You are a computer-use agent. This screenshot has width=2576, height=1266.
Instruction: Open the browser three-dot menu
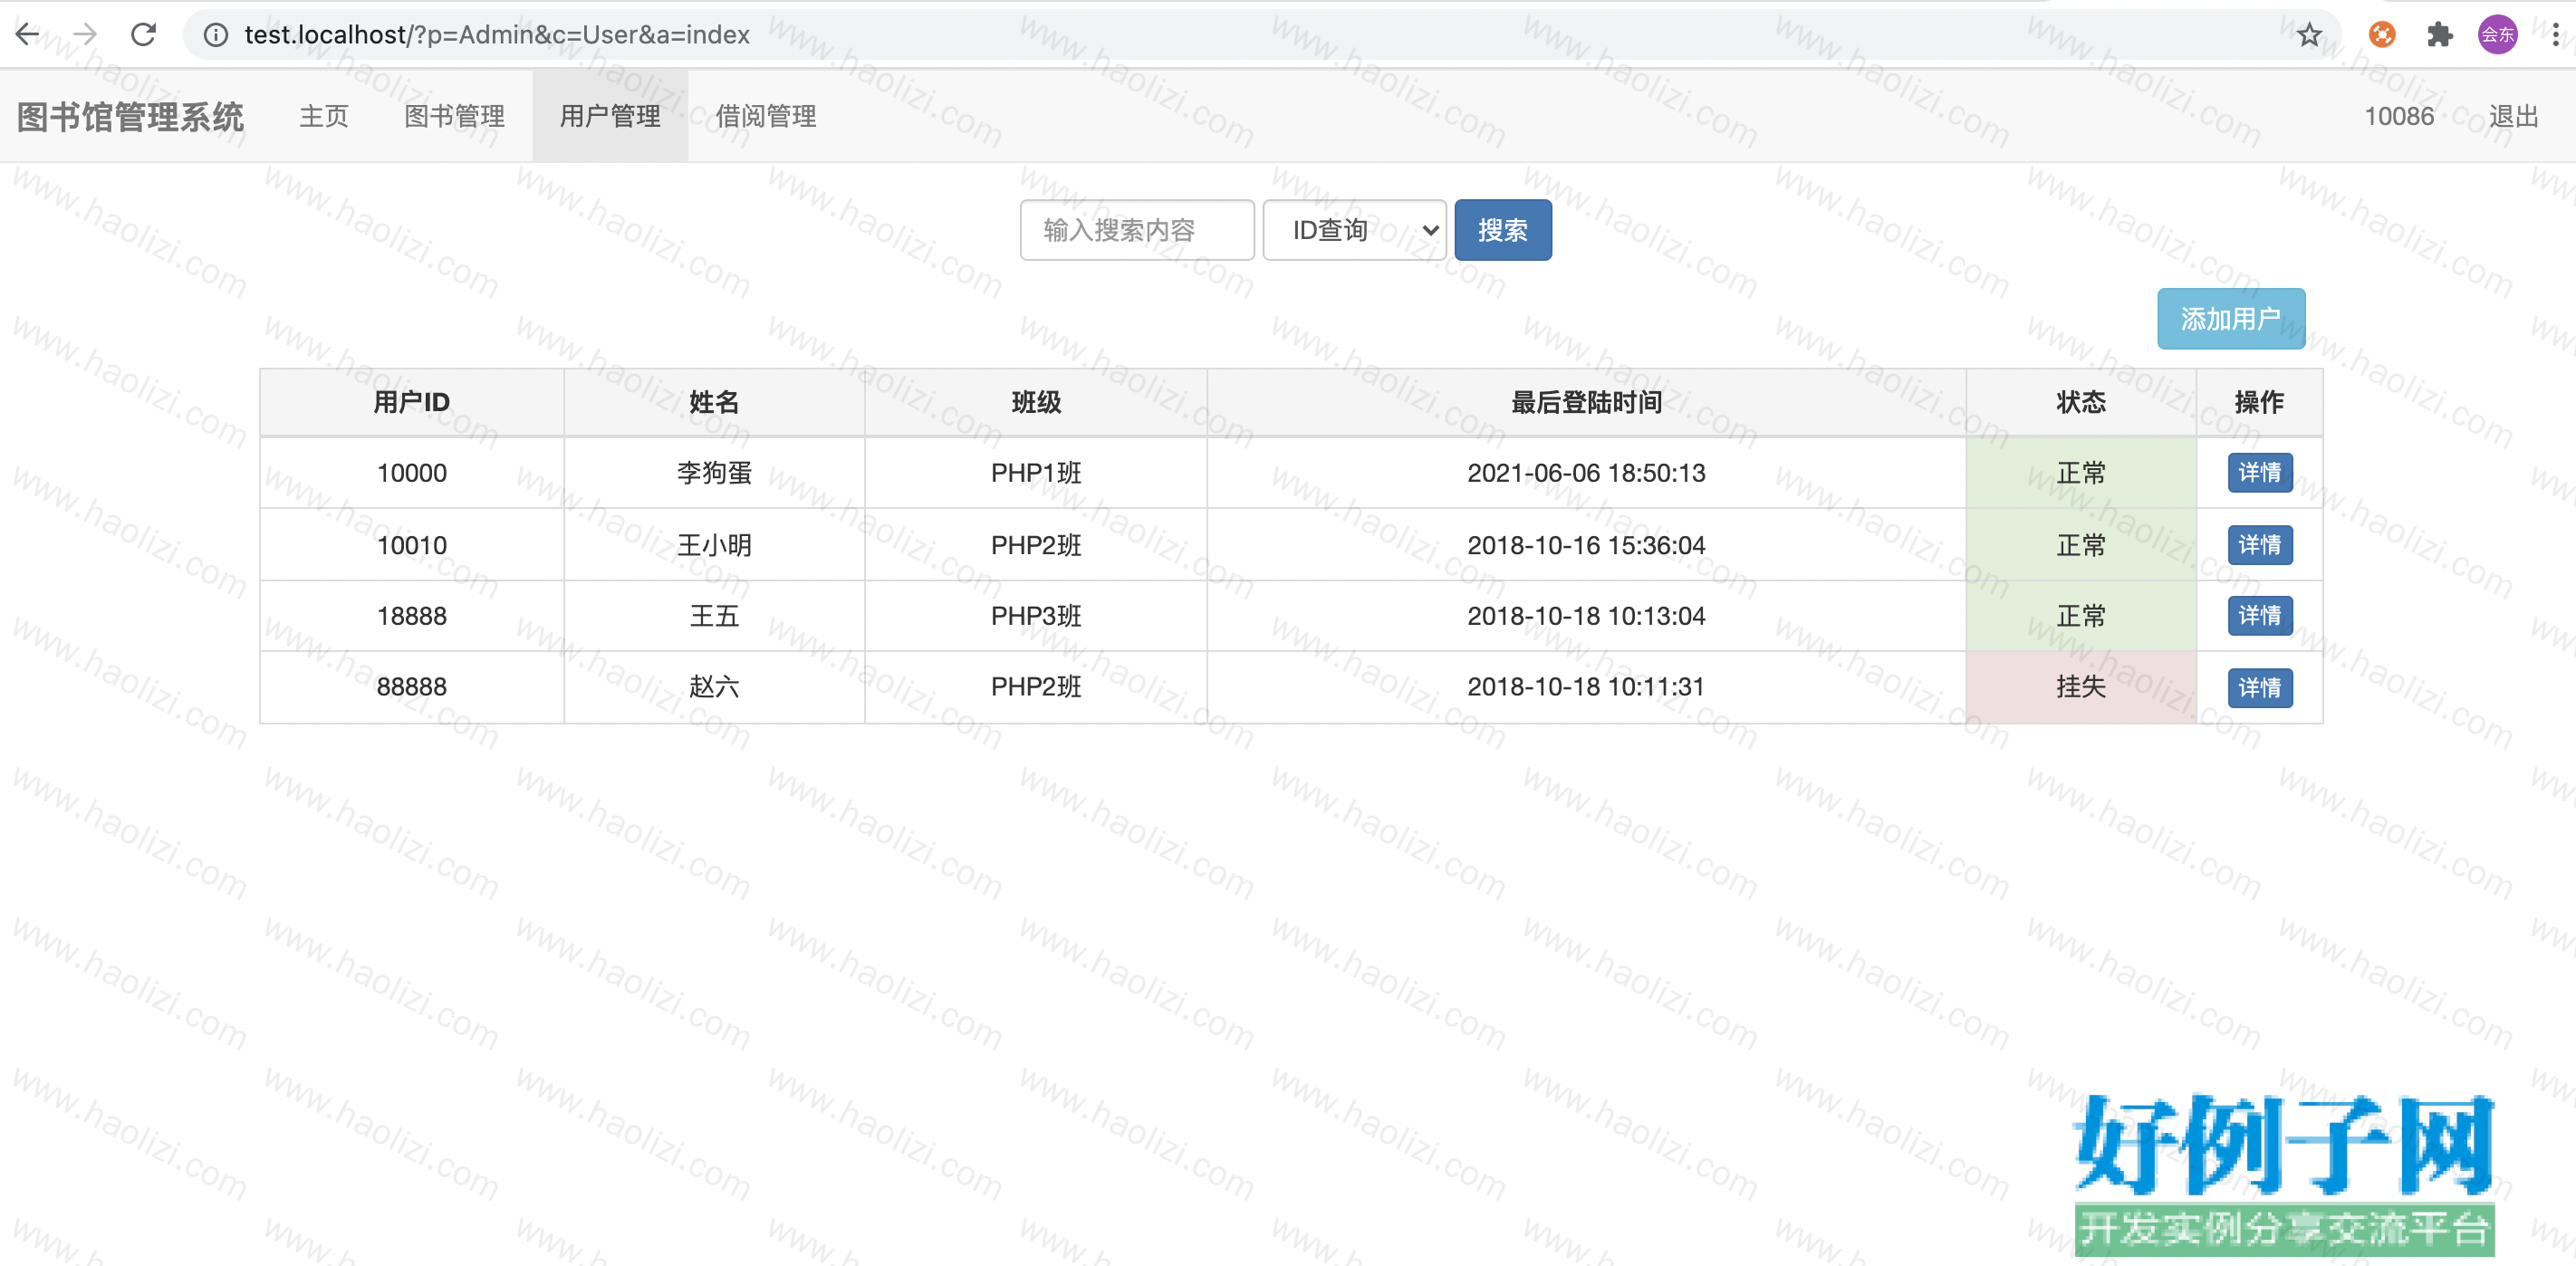[x=2555, y=35]
